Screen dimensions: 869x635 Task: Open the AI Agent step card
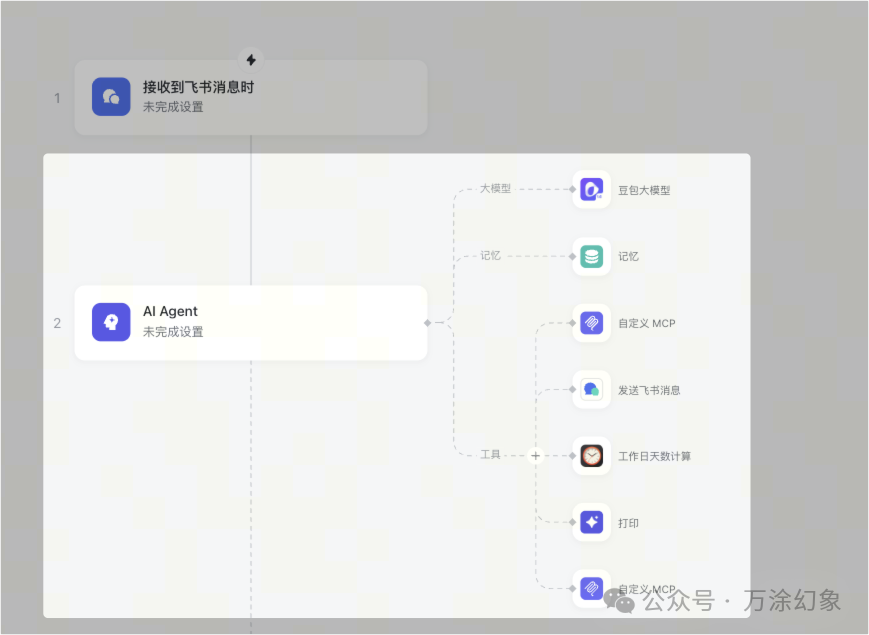(x=250, y=322)
